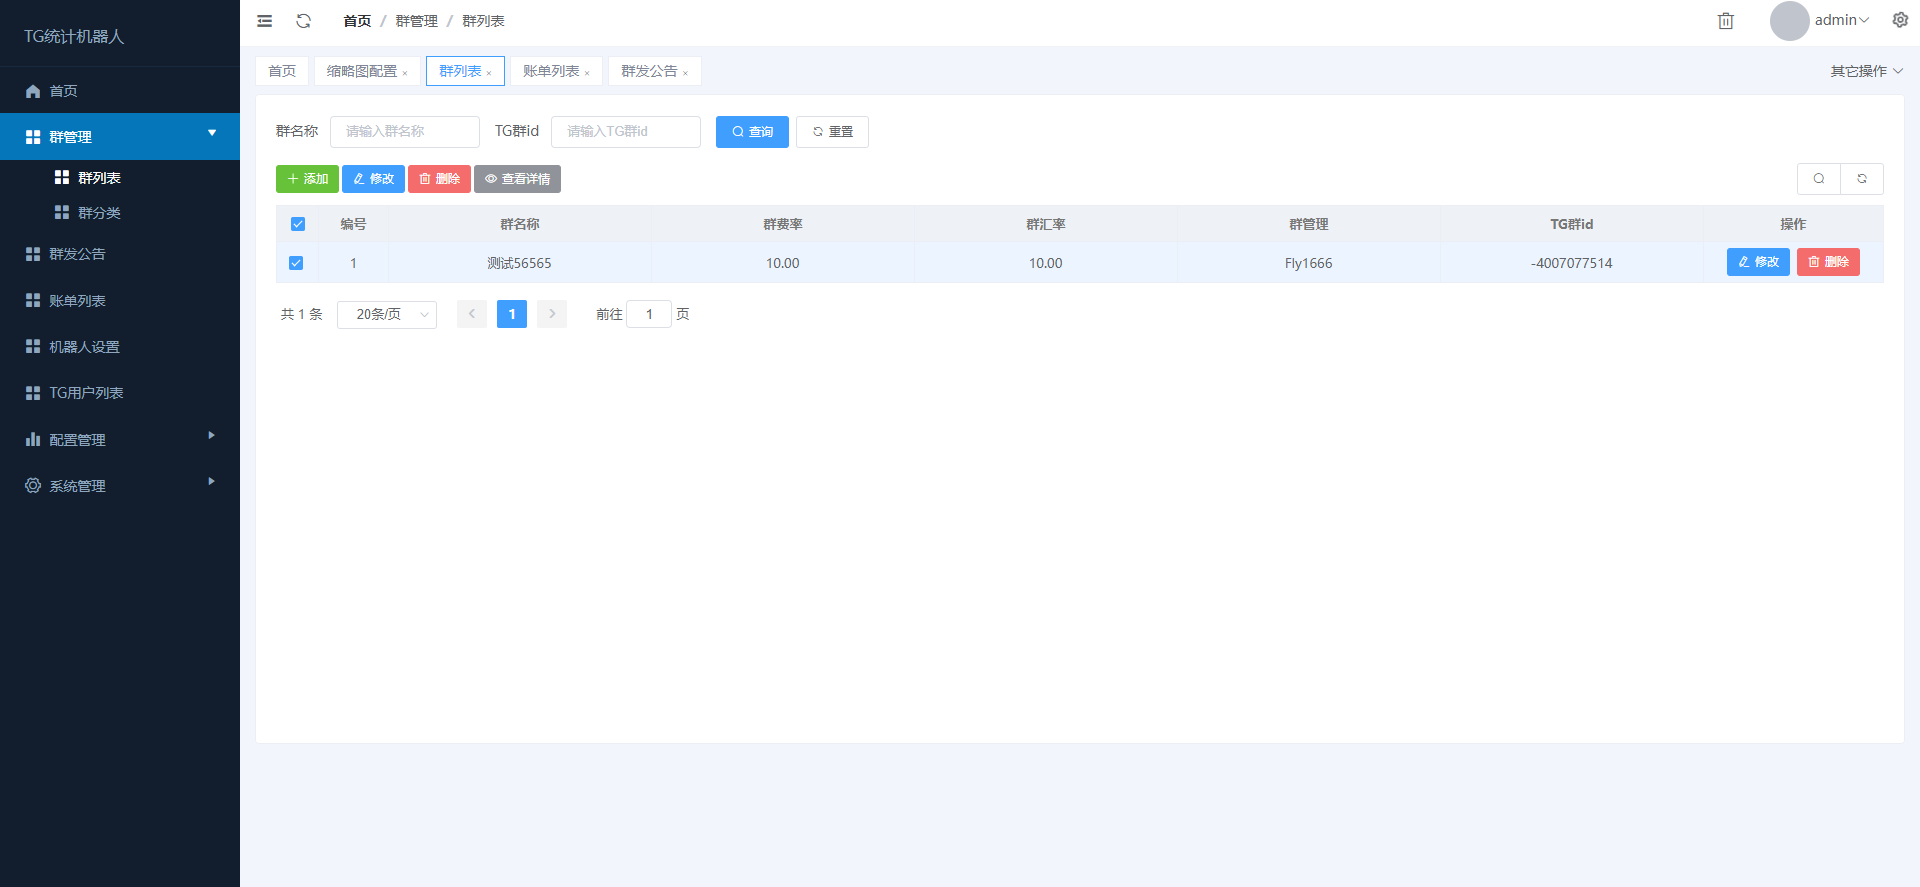
Task: Click the 查看详情 button
Action: 517,179
